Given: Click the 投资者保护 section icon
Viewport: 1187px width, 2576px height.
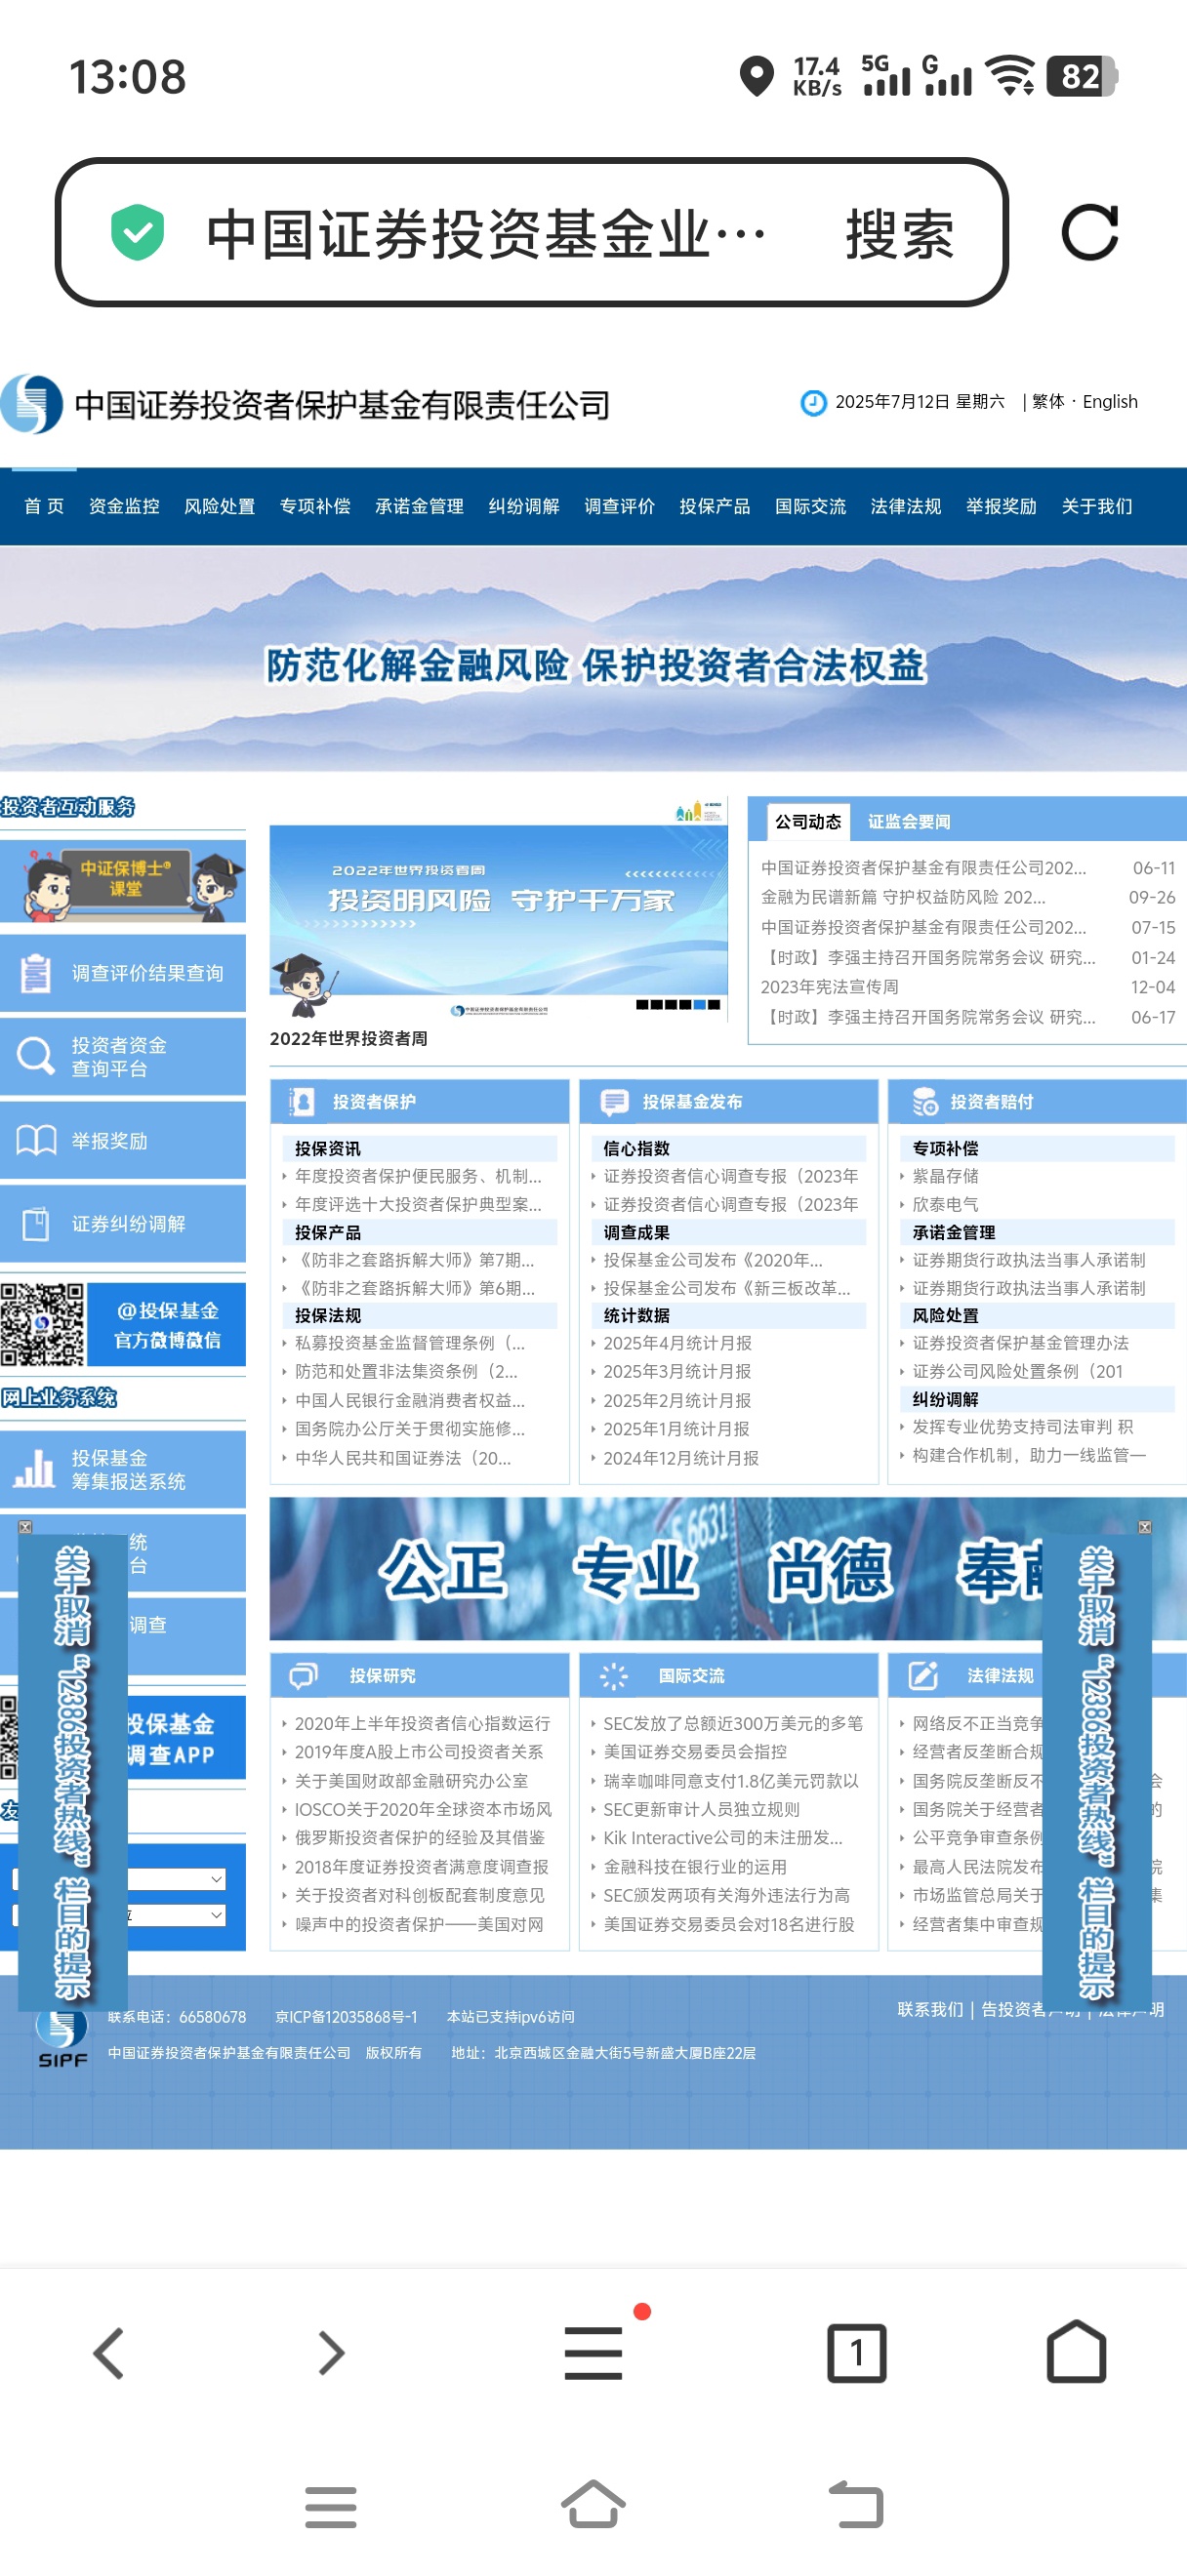Looking at the screenshot, I should point(301,1101).
